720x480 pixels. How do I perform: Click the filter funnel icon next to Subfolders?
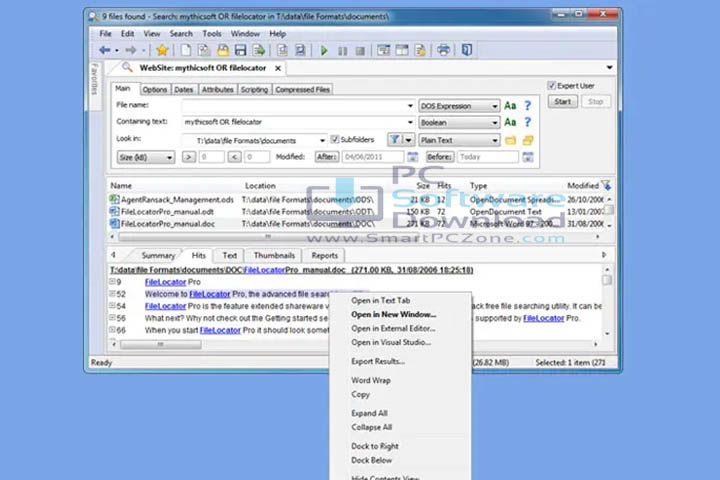(395, 140)
